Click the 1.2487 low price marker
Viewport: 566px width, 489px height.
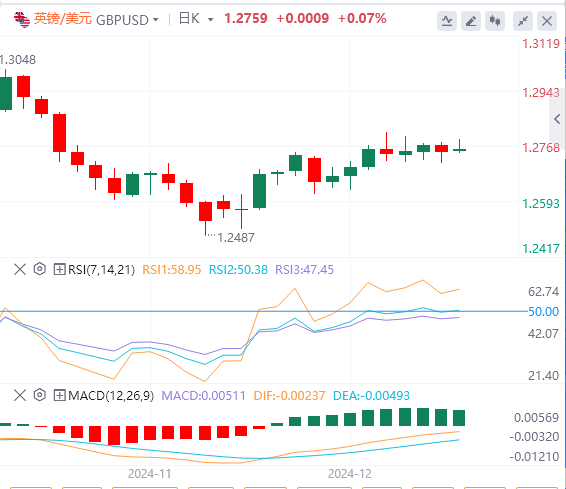236,237
